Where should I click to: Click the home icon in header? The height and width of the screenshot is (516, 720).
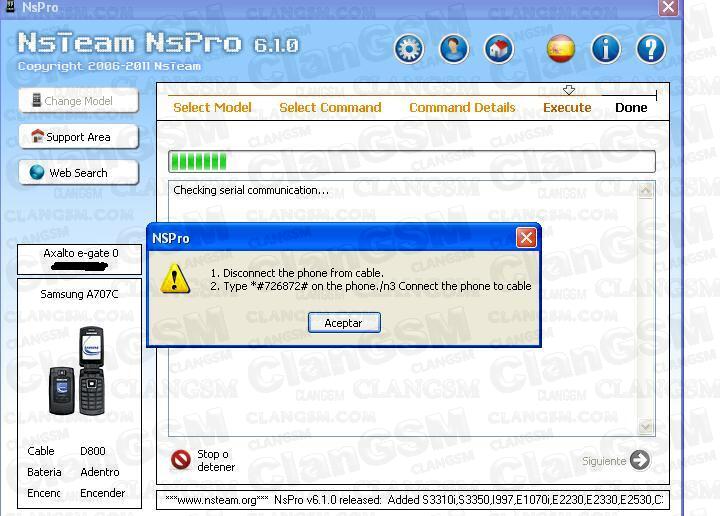click(499, 49)
